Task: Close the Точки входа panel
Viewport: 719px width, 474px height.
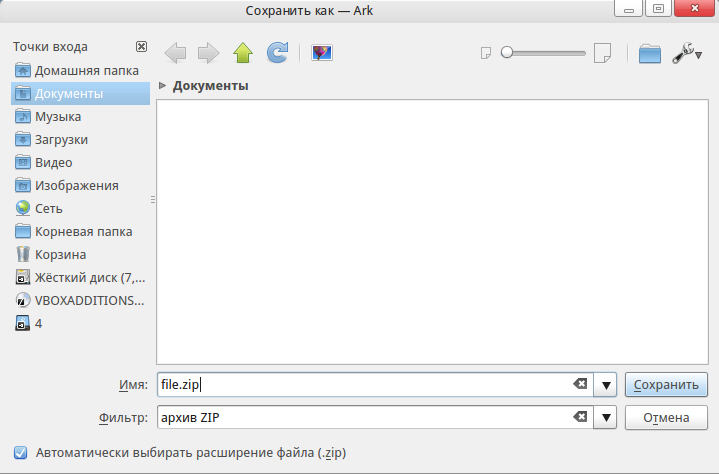Action: [142, 46]
